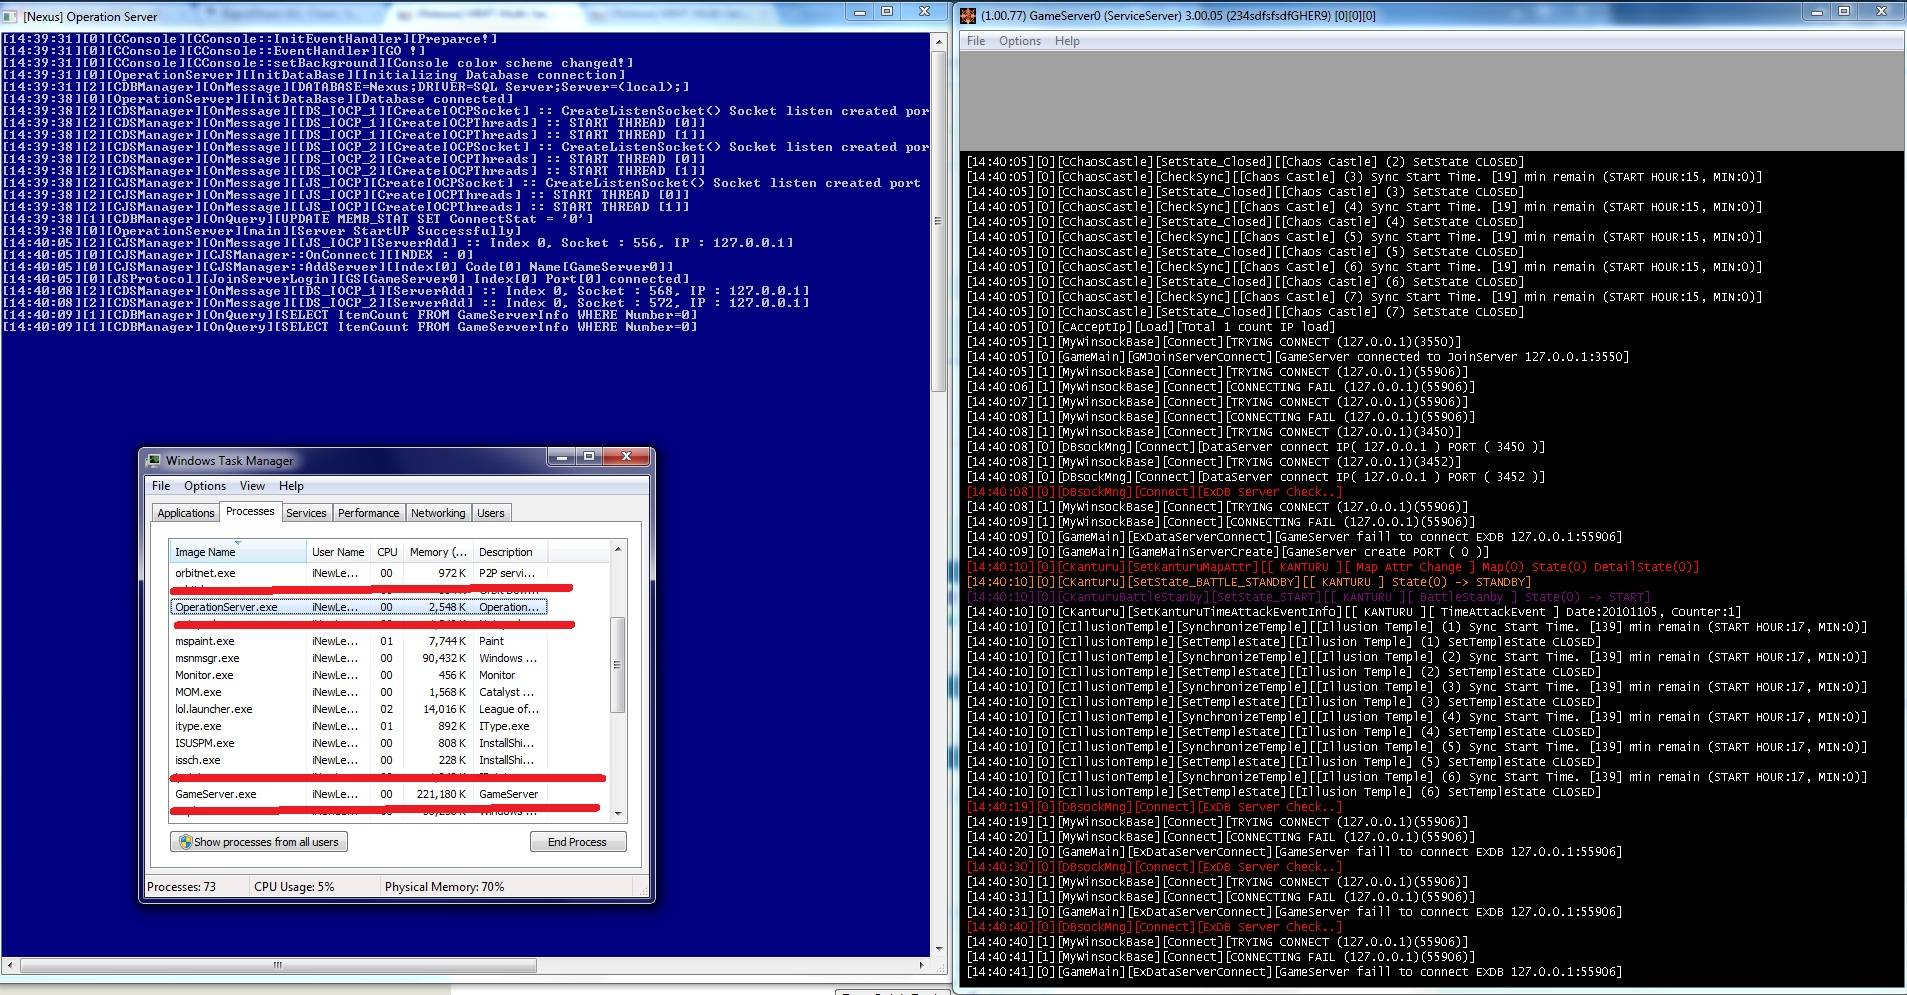1907x995 pixels.
Task: Close the GameServer0 window
Action: [x=1881, y=11]
